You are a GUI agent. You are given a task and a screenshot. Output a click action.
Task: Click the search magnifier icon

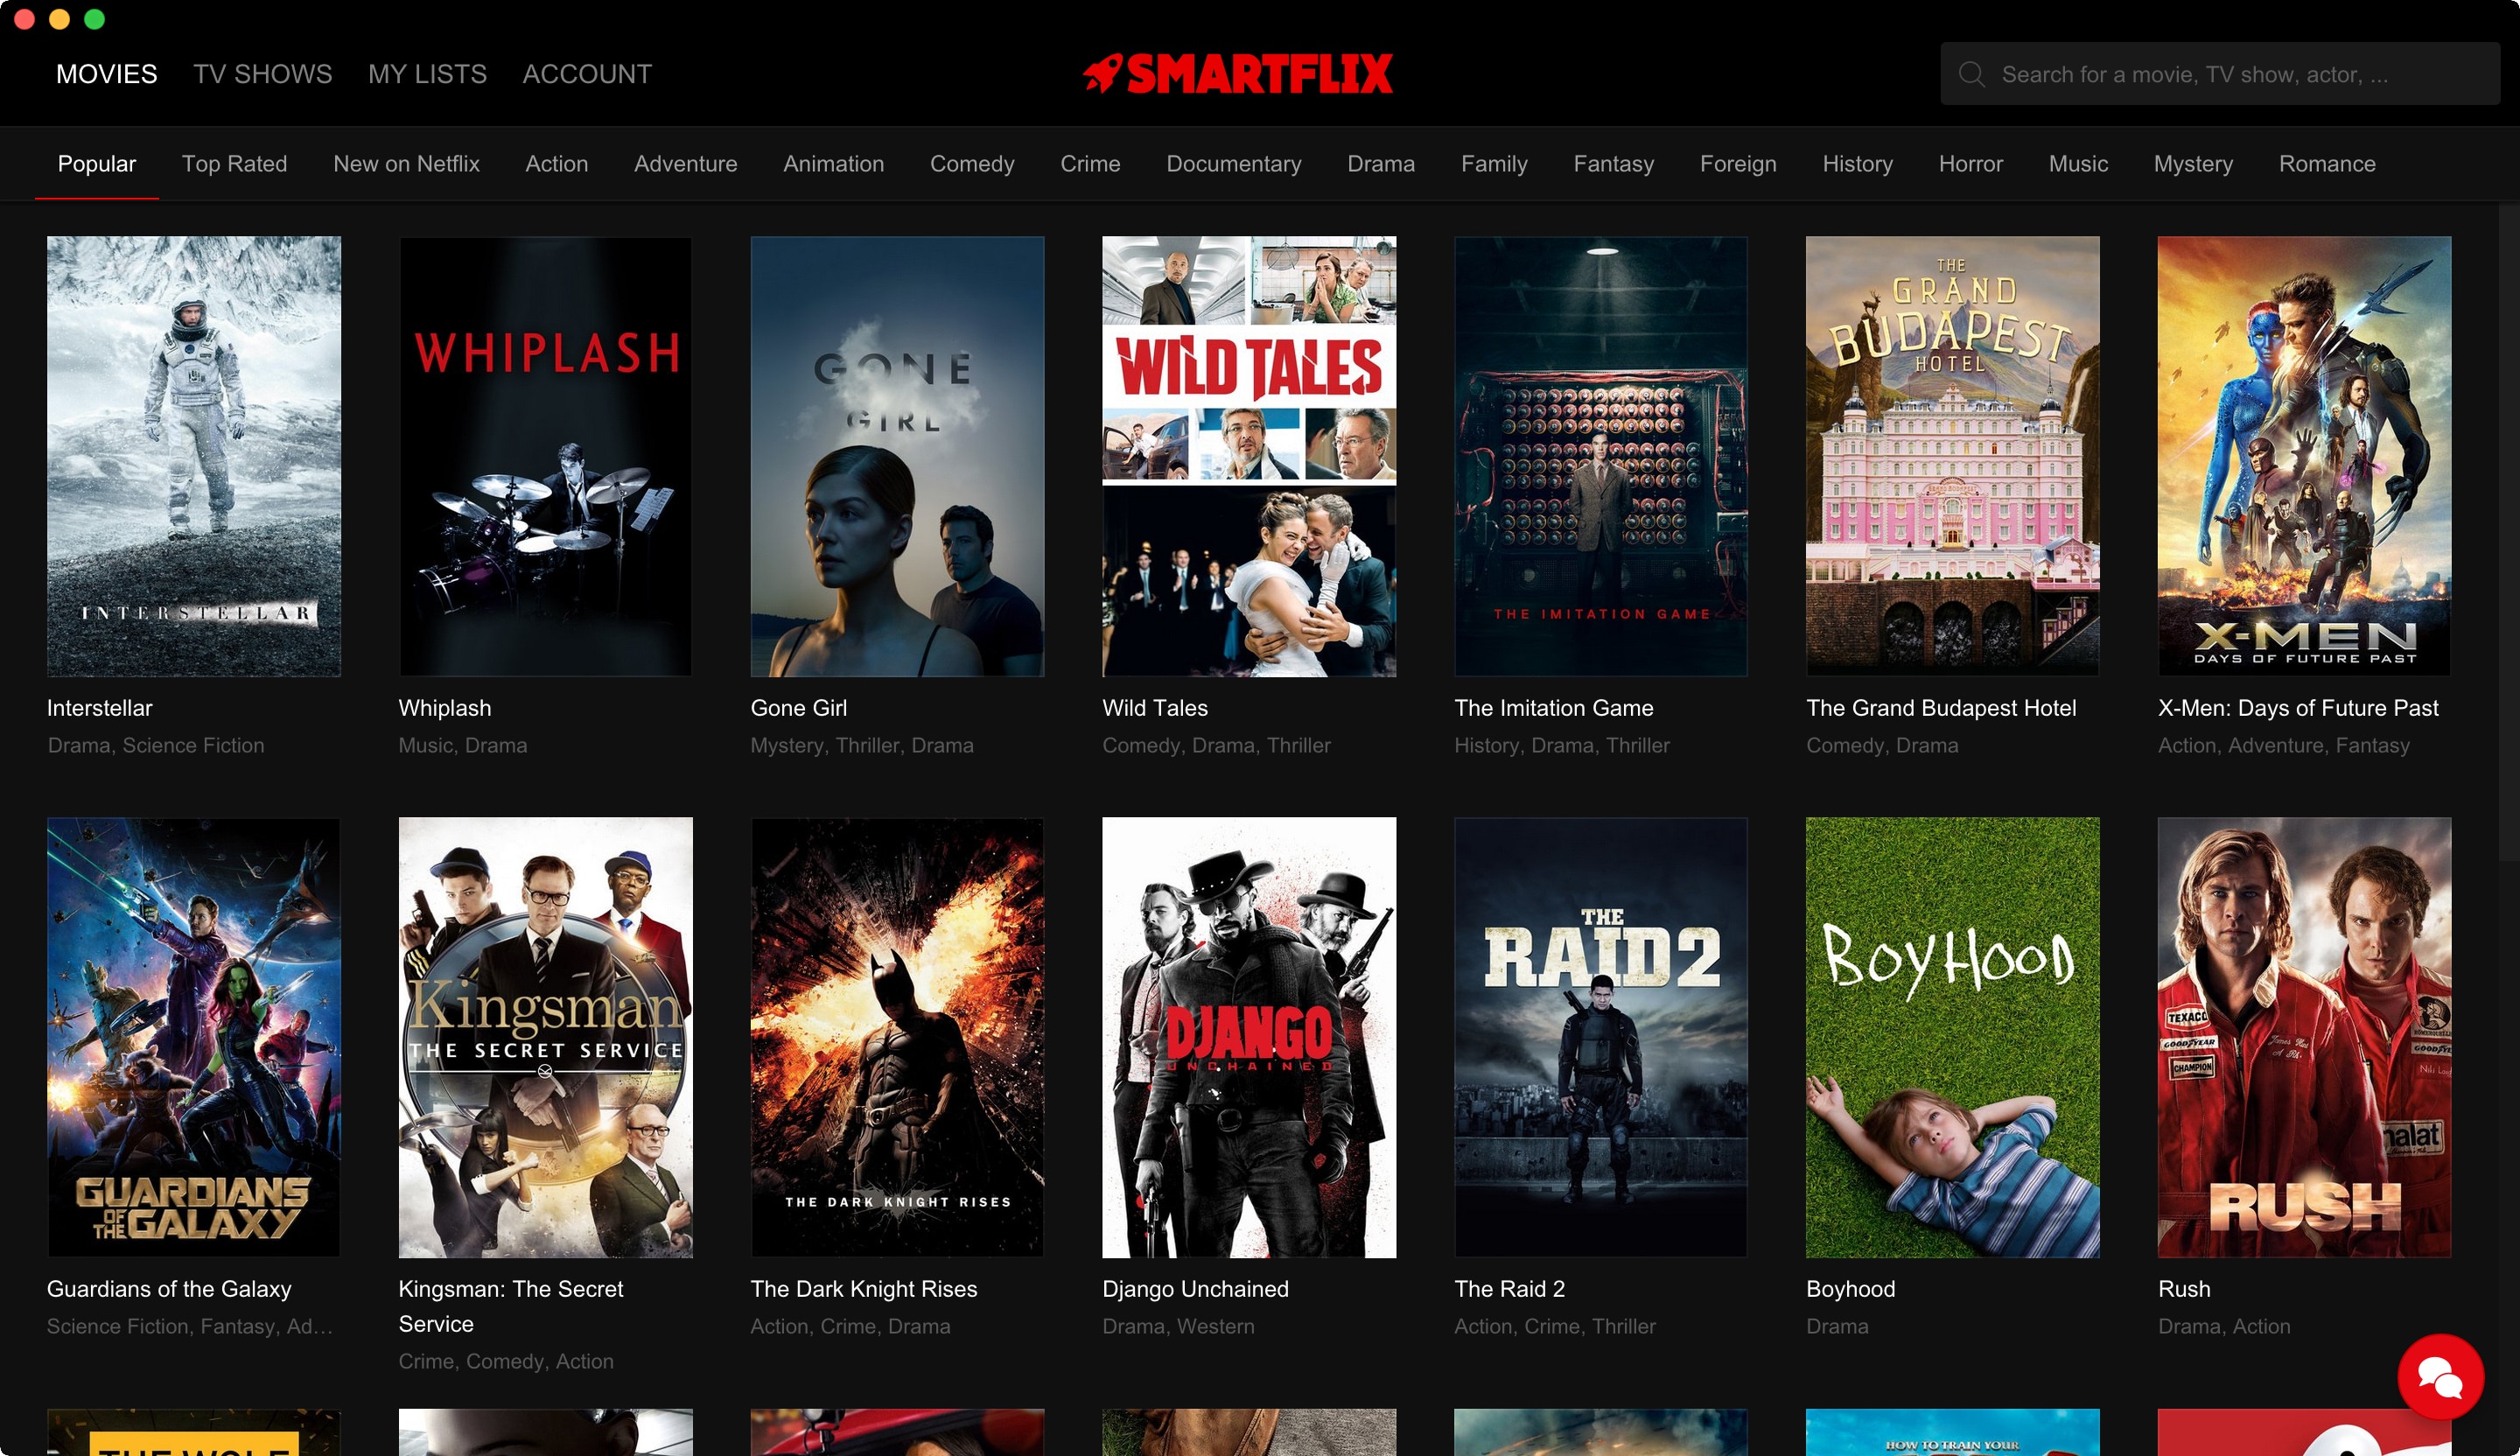(x=1971, y=74)
